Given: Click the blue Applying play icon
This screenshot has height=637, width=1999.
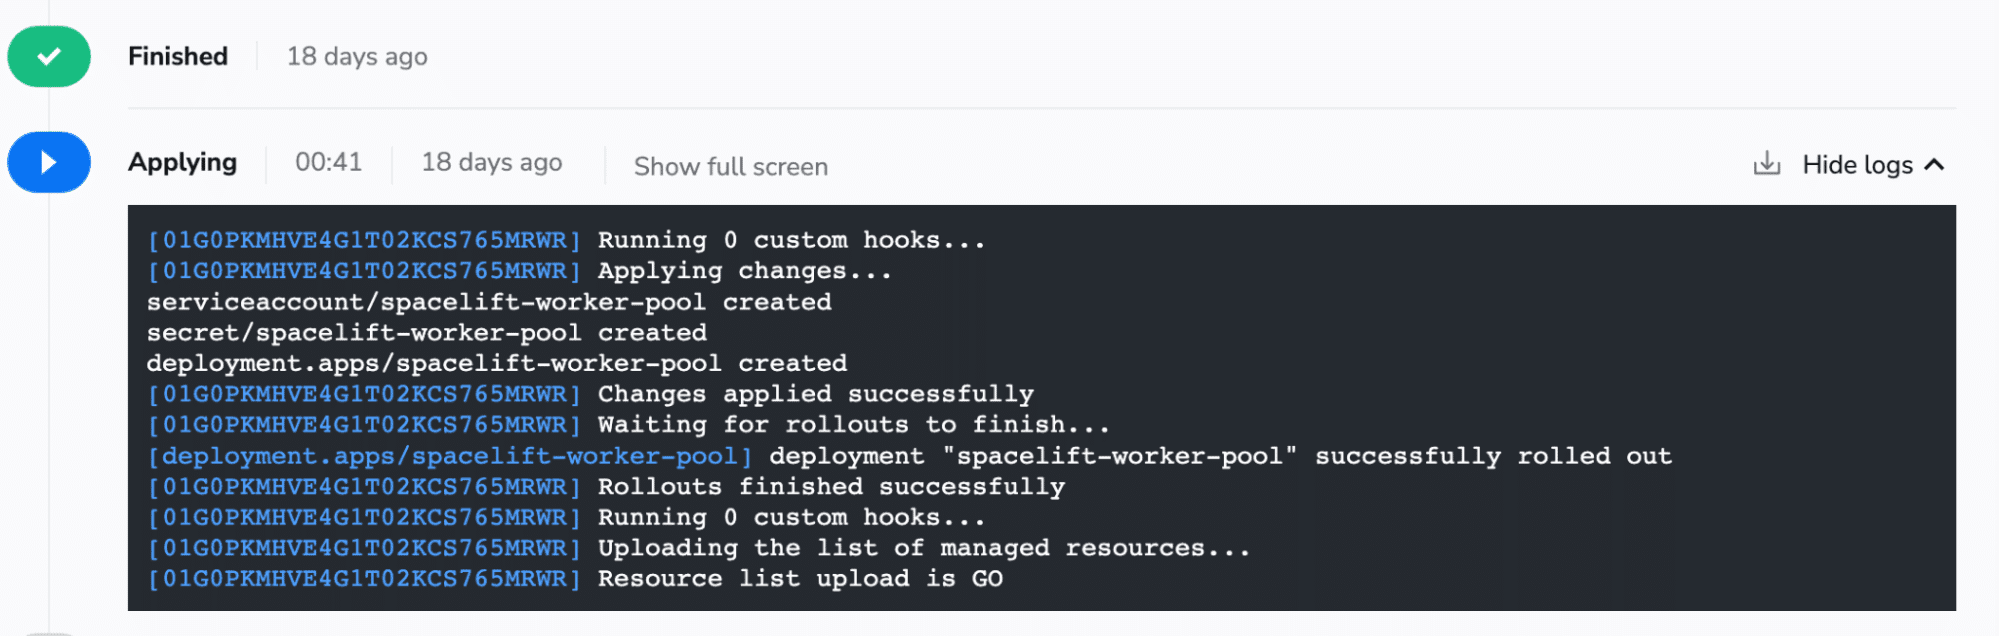Looking at the screenshot, I should pos(49,162).
